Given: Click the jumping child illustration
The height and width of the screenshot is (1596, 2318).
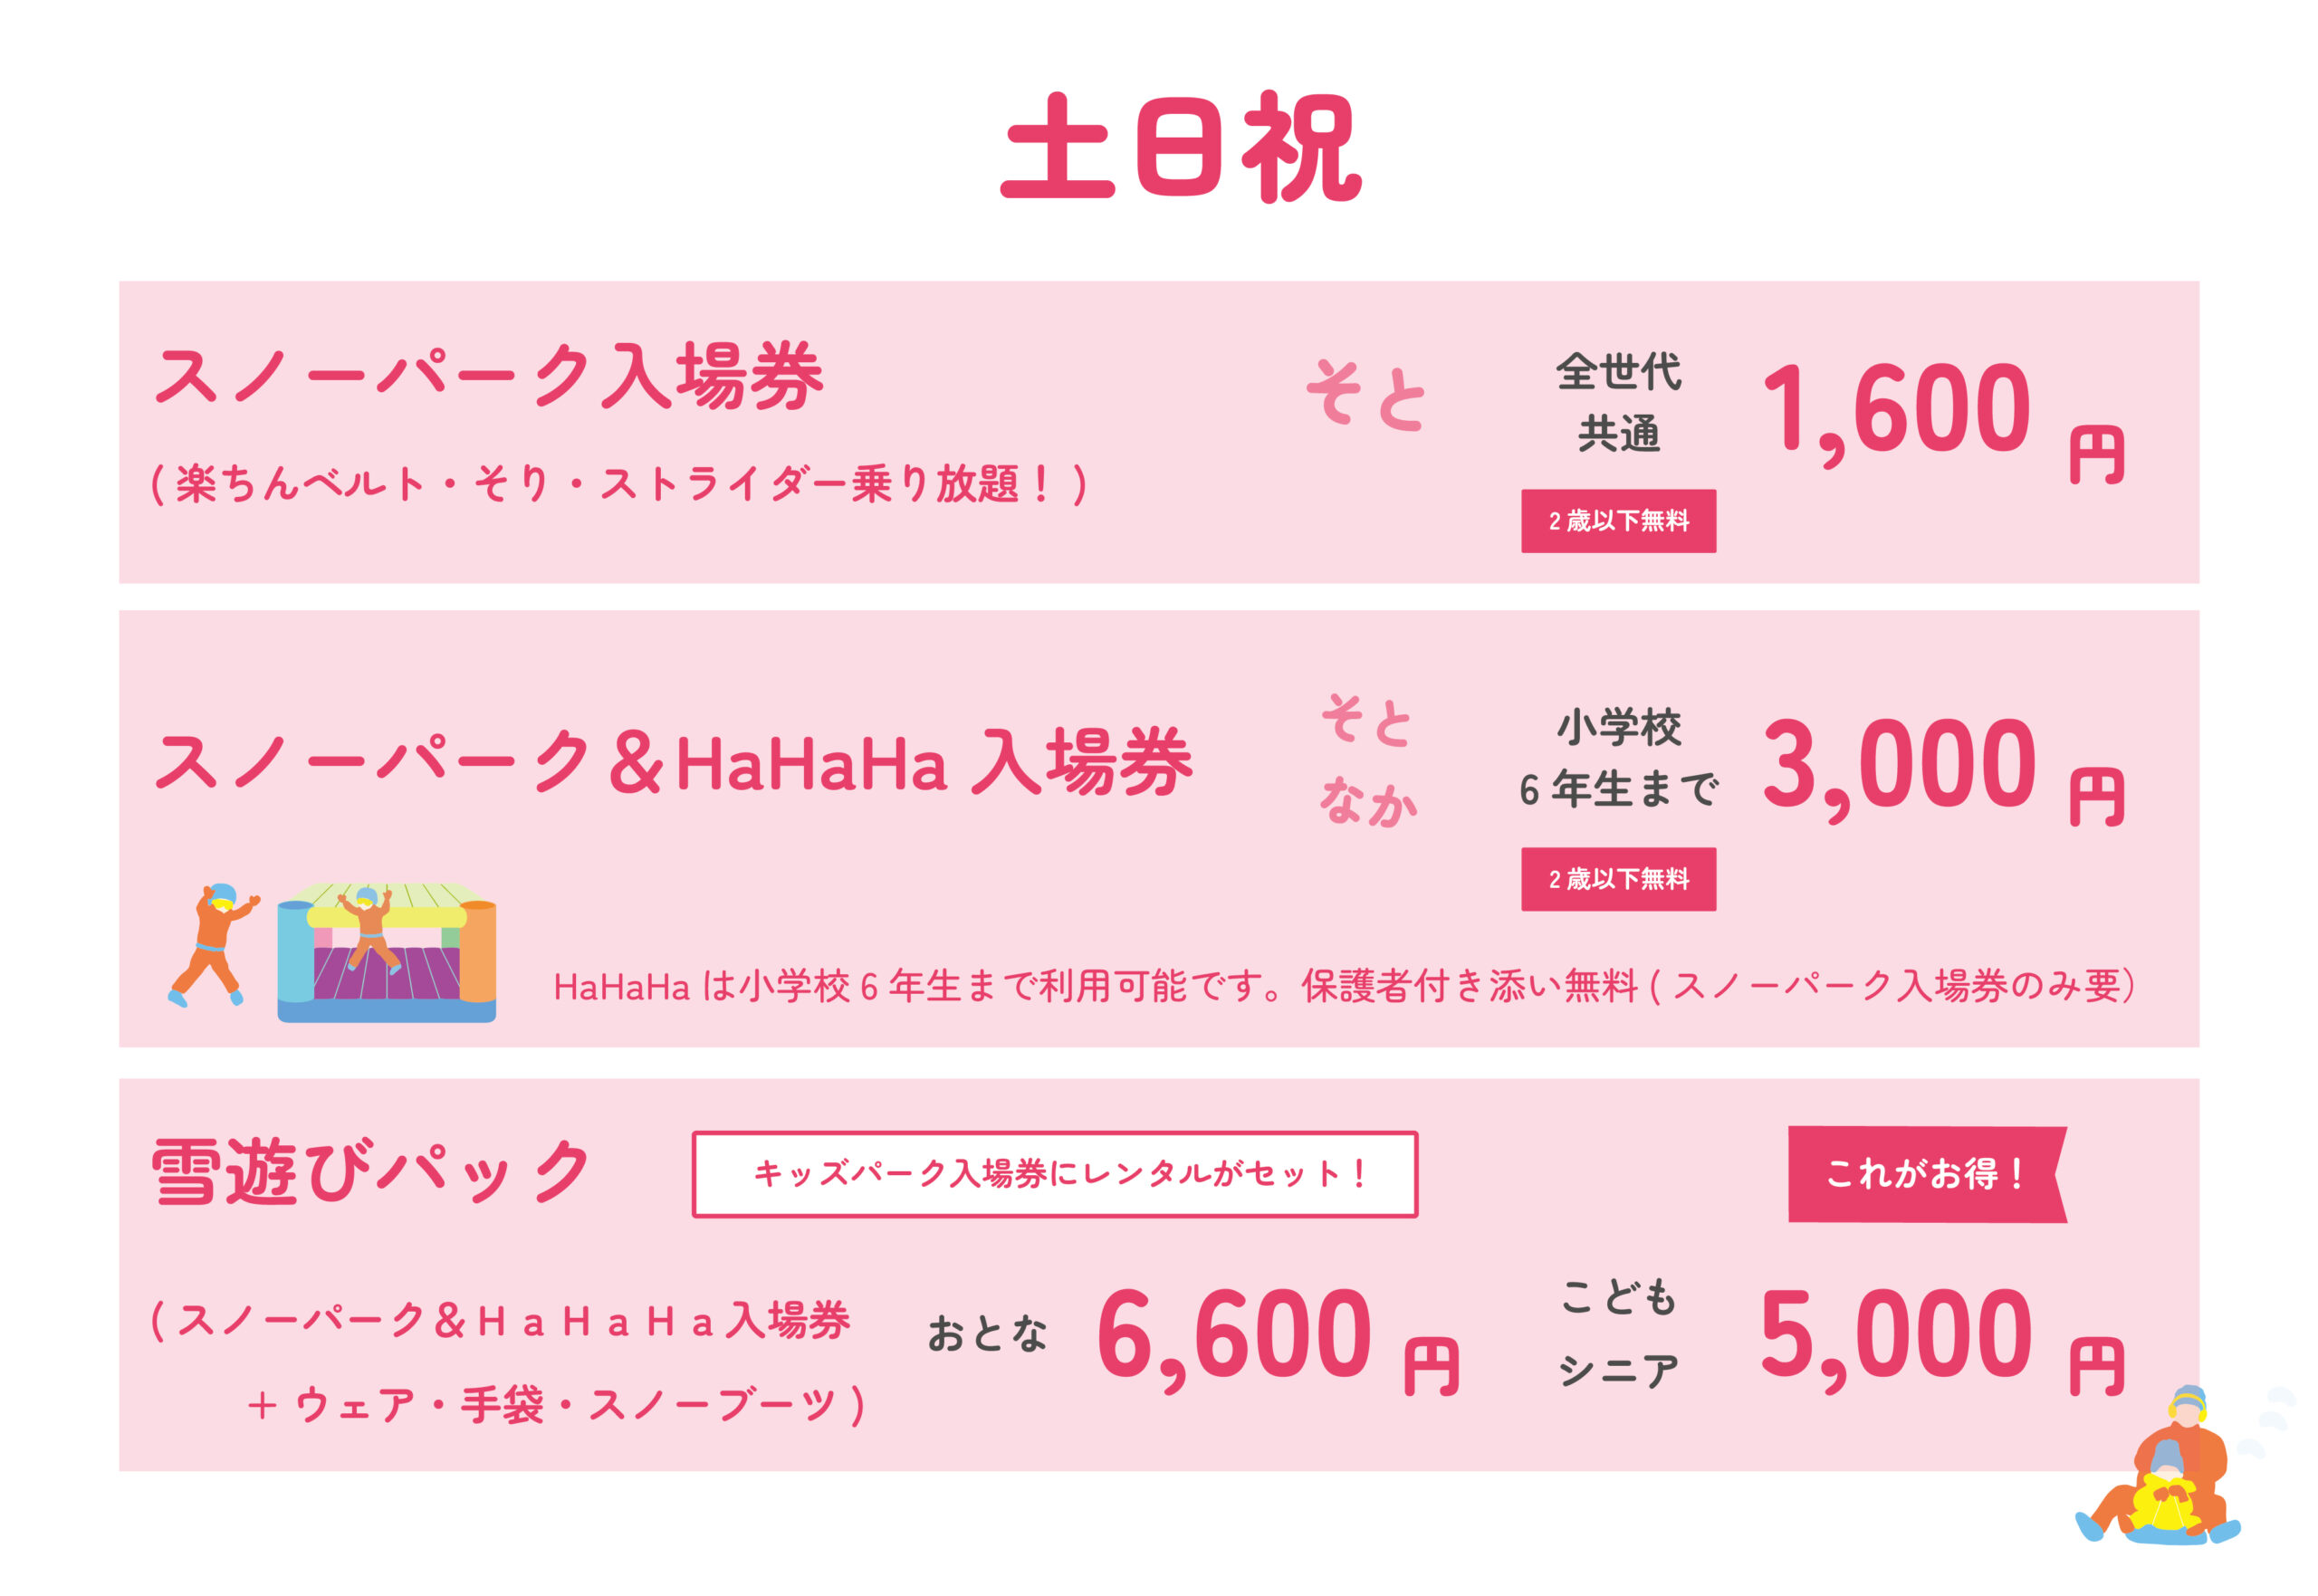Looking at the screenshot, I should point(213,943).
